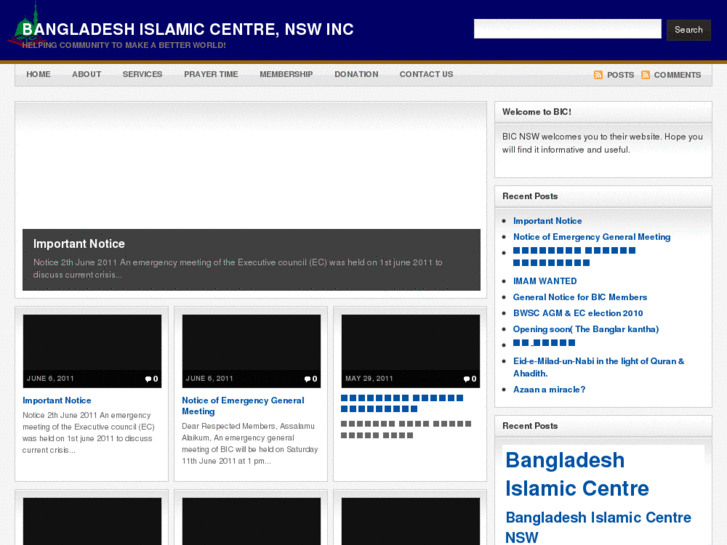
Task: Open comment count on May 29, 2011 card
Action: pyautogui.click(x=470, y=379)
